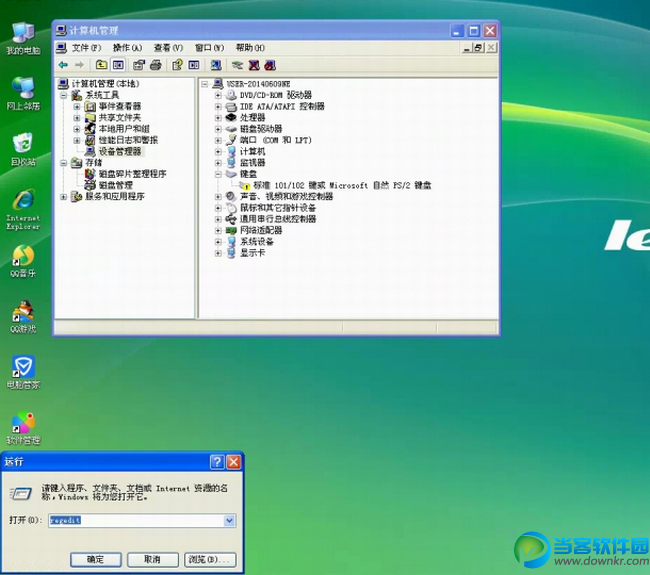Collapse 键盘 device node
The image size is (650, 575).
(218, 174)
